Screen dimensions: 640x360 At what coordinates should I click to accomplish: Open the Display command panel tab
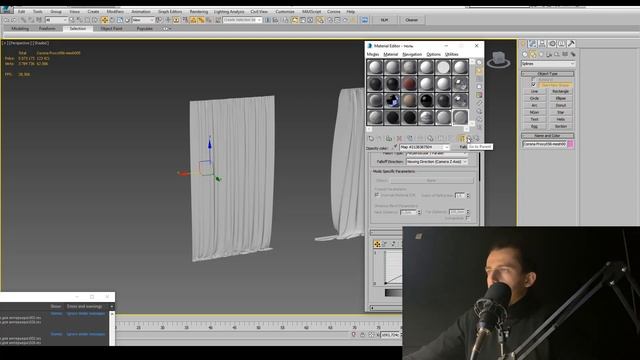click(x=562, y=44)
